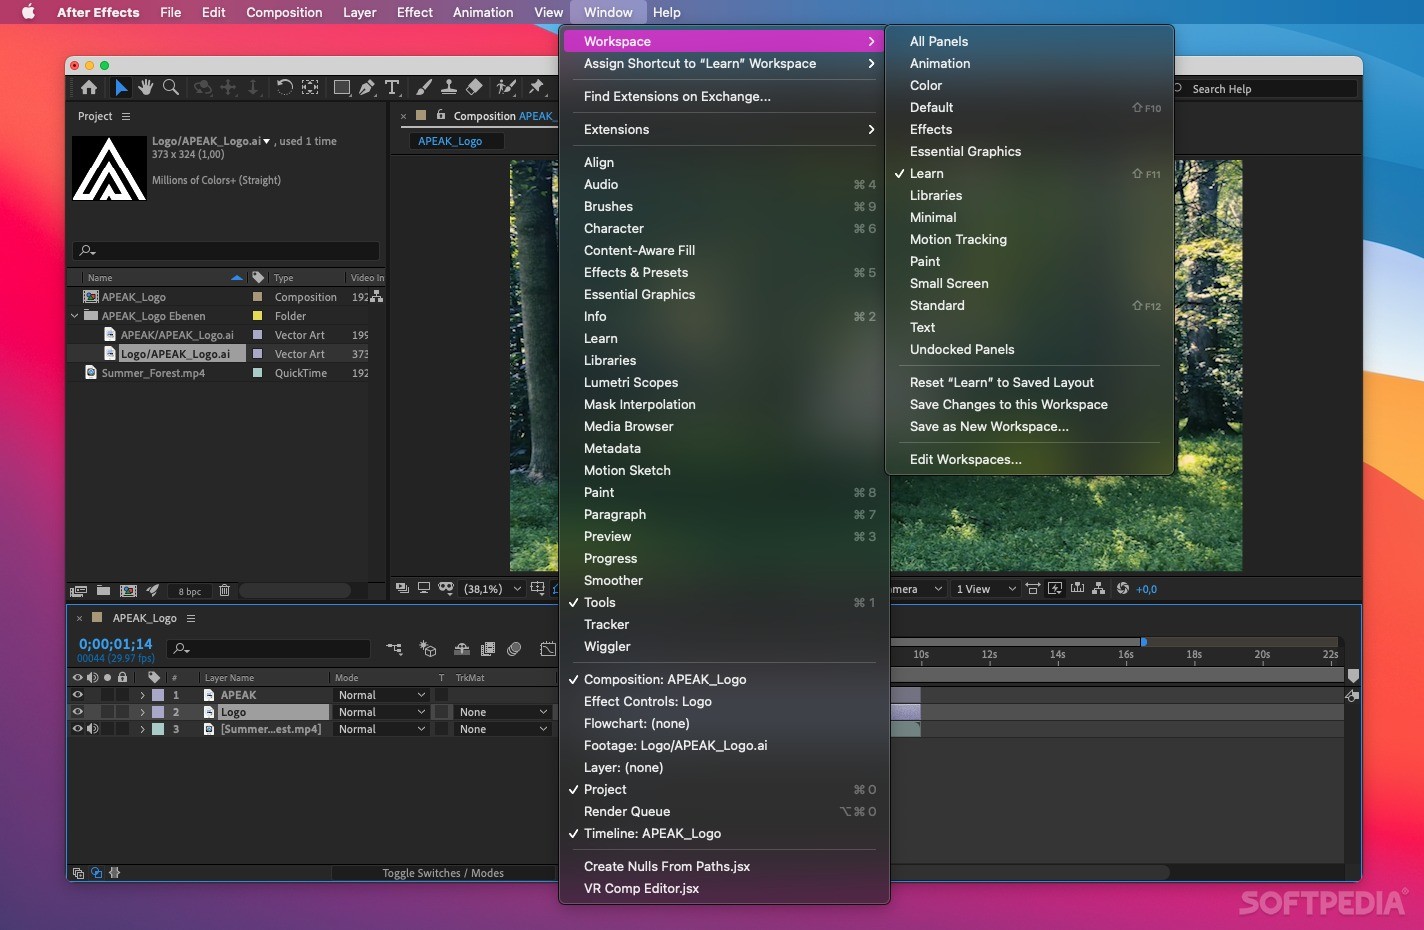Click the current timecode 0;00;01;14
This screenshot has height=930, width=1424.
(116, 644)
